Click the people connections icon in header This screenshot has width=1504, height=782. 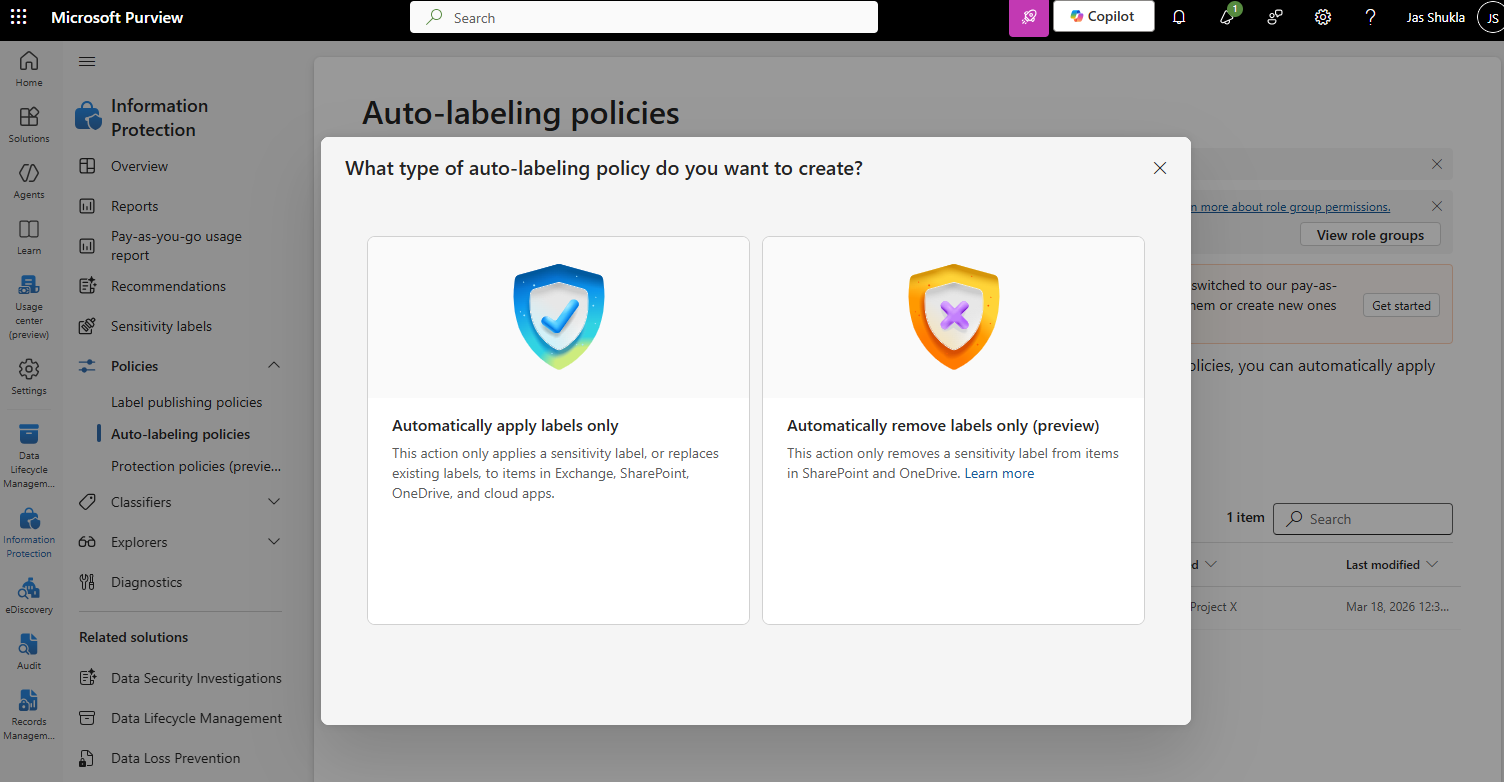click(x=1275, y=17)
